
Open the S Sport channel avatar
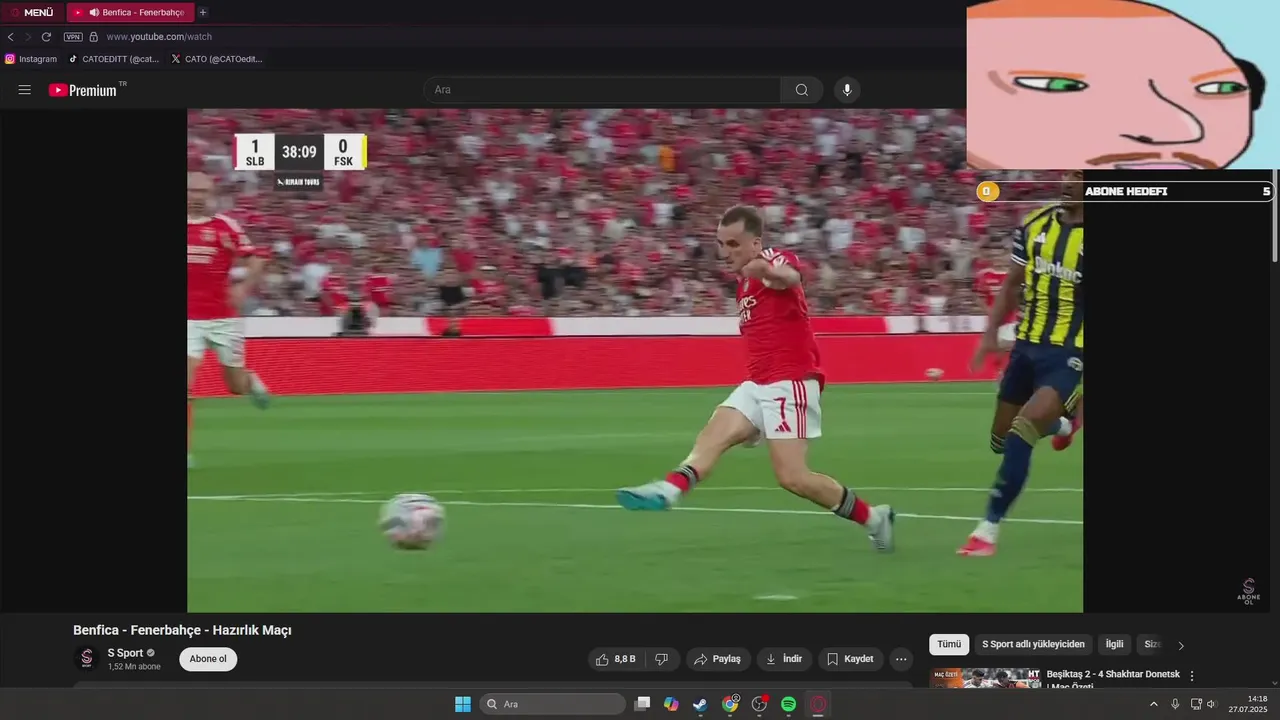tap(87, 658)
